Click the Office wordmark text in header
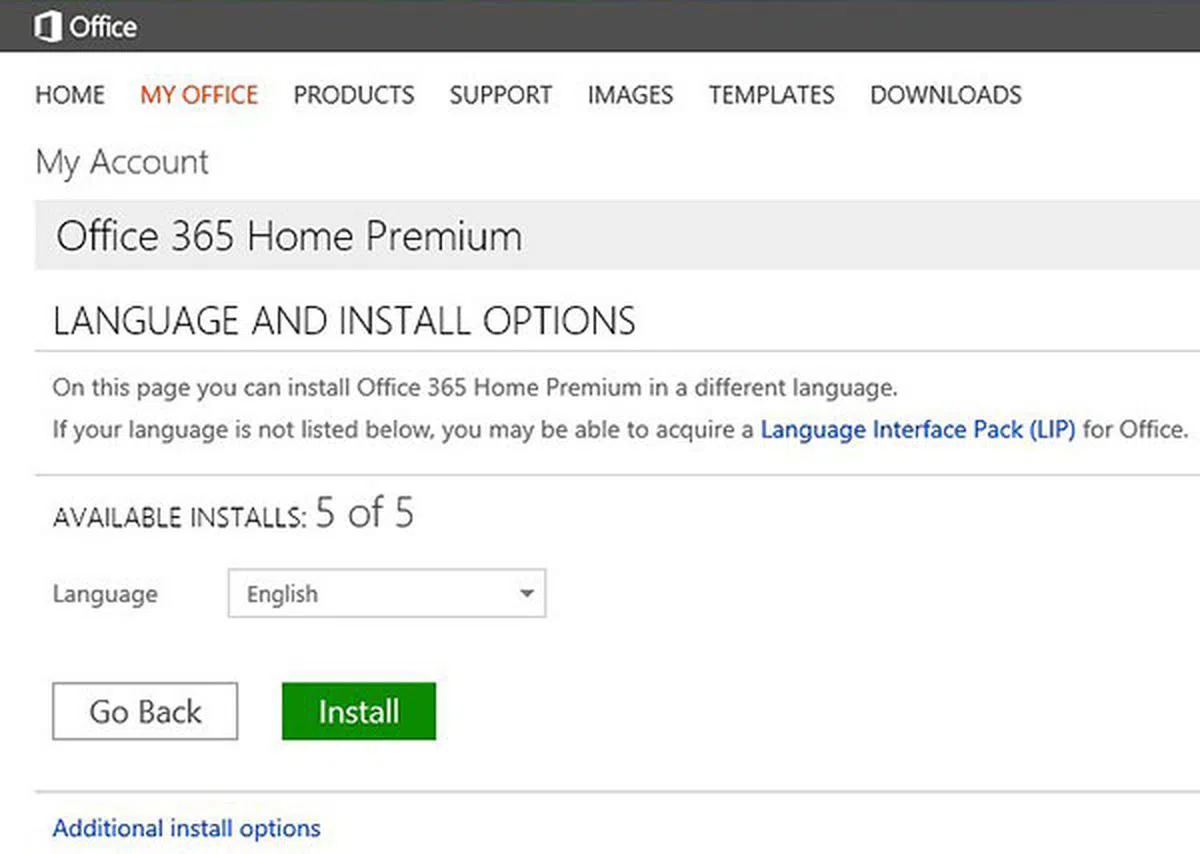The height and width of the screenshot is (854, 1200). (x=103, y=27)
